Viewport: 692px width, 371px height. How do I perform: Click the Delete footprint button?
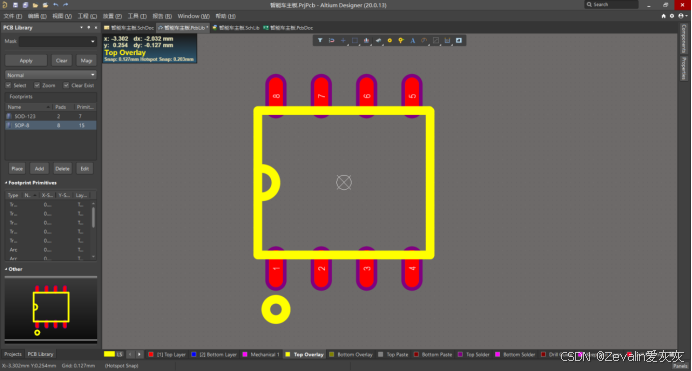click(62, 169)
